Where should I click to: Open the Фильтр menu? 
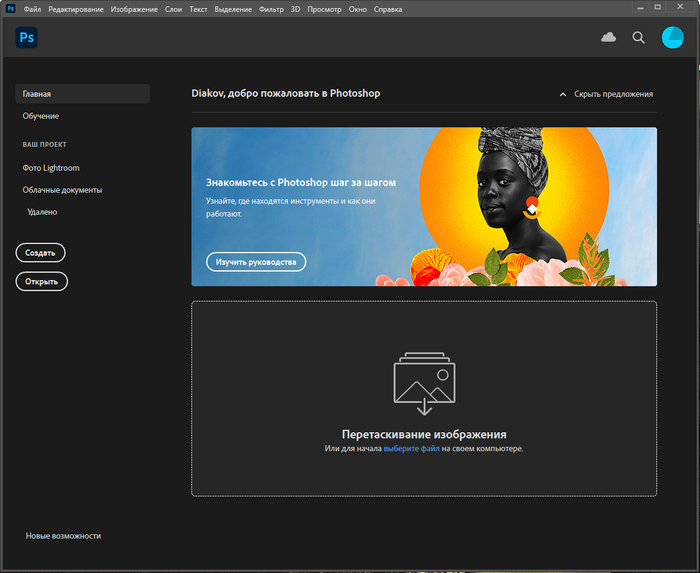(271, 9)
